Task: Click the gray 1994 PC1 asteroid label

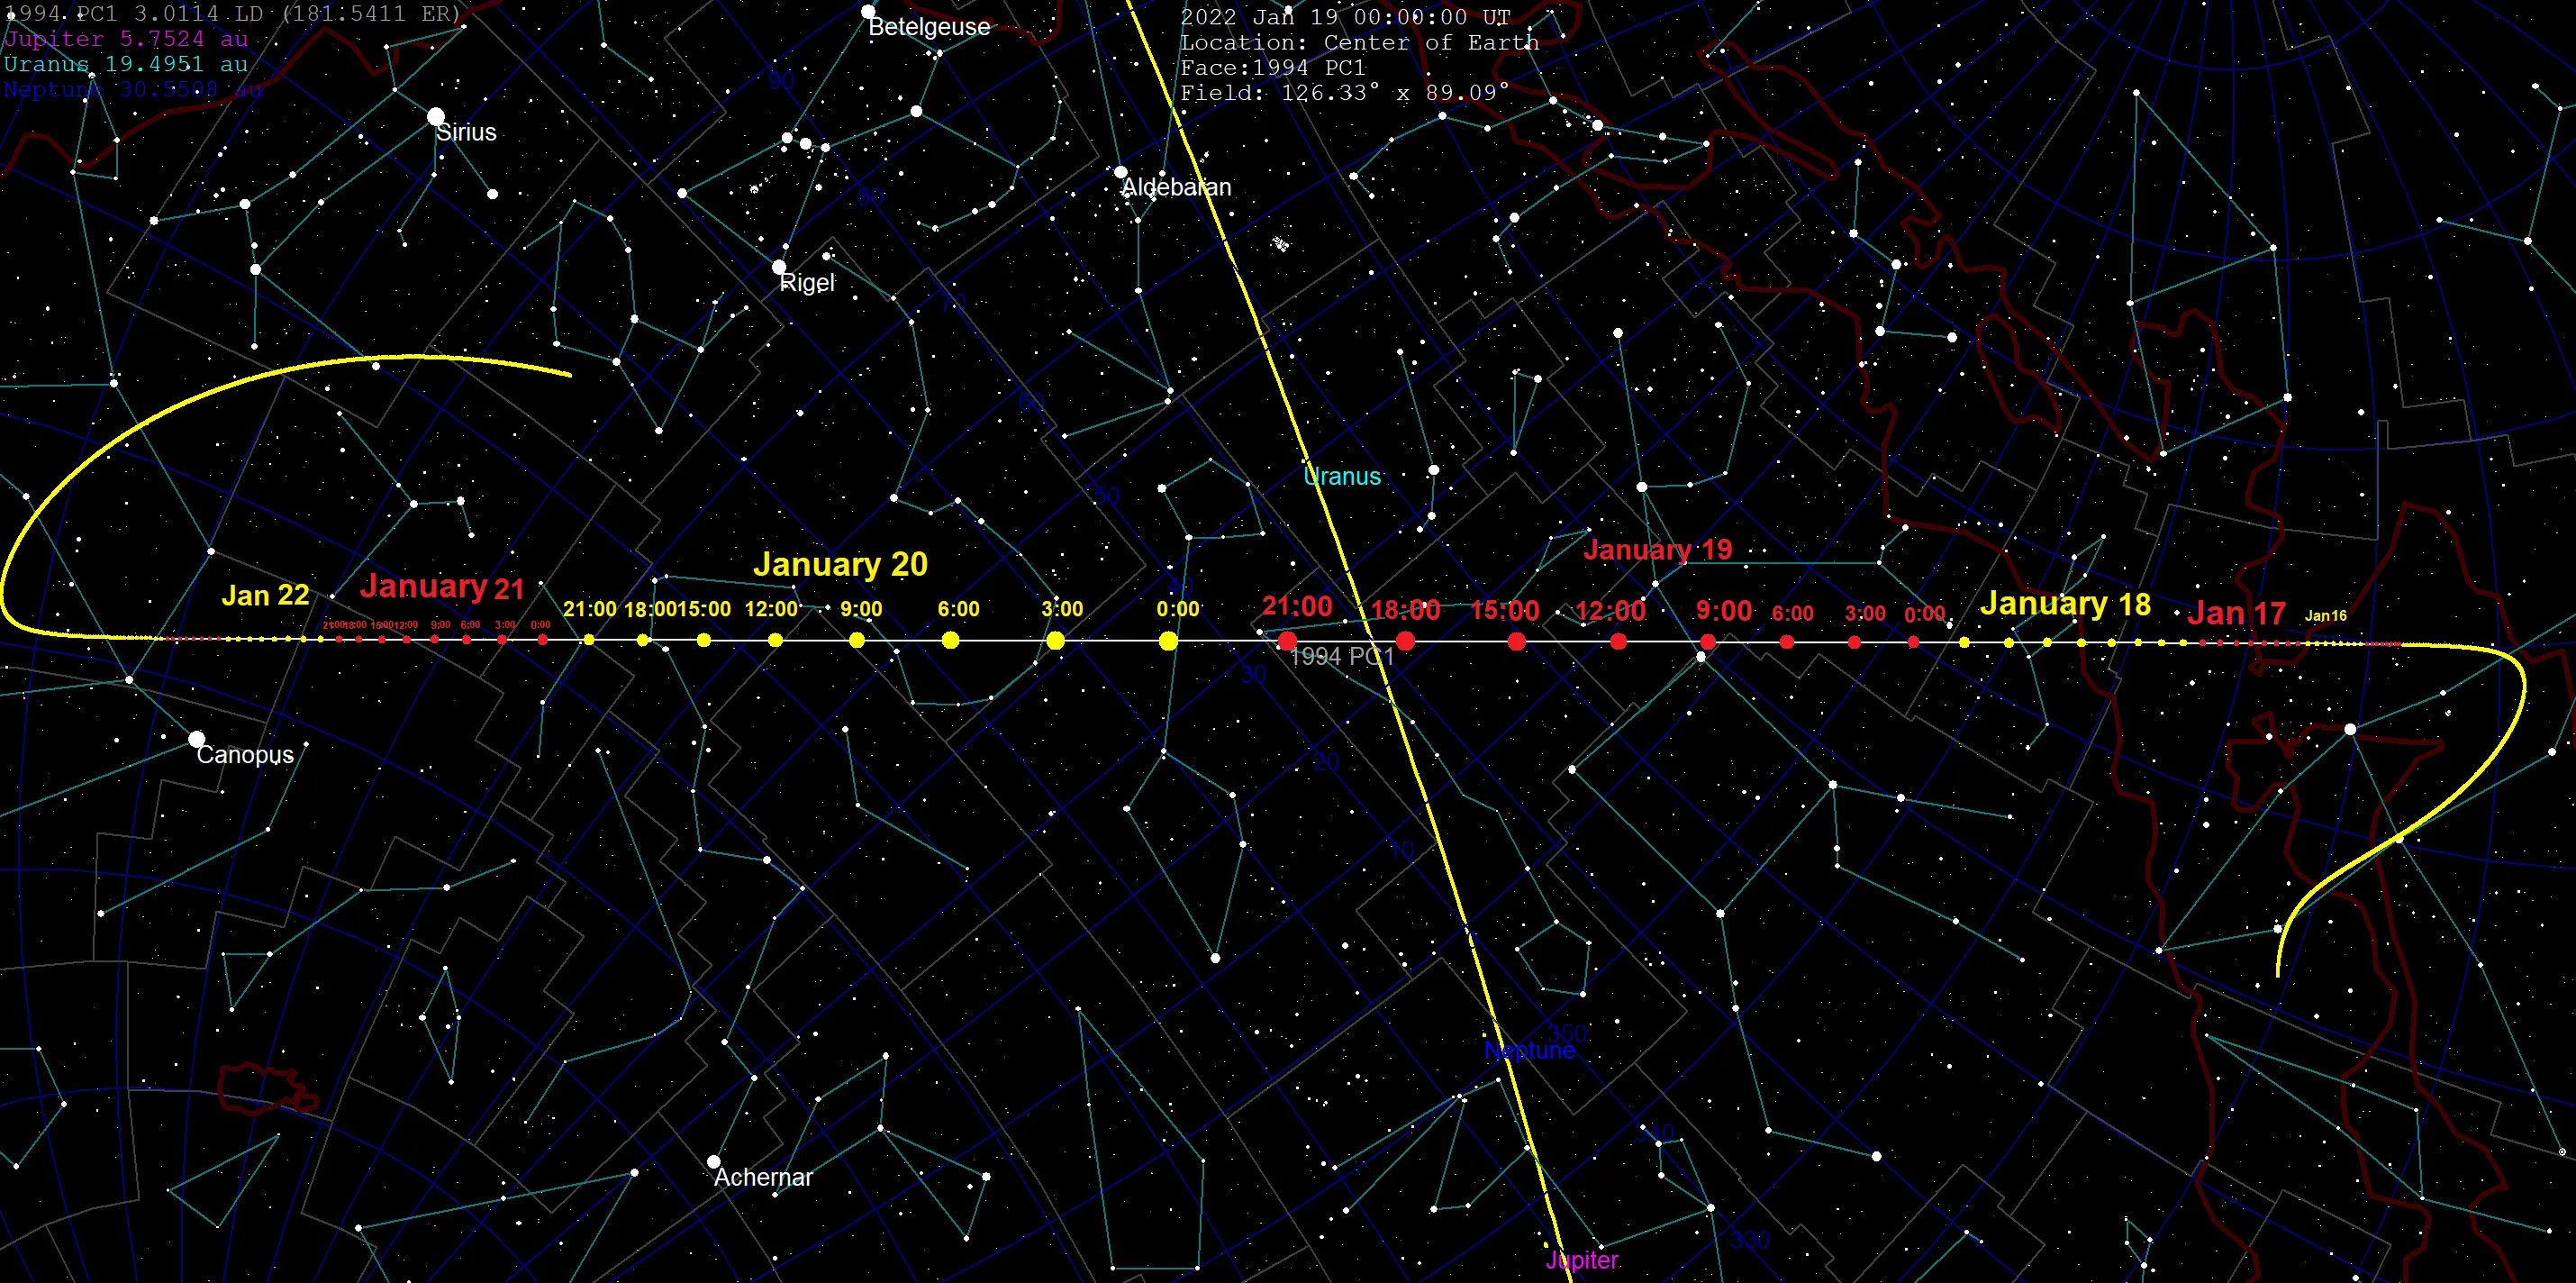Action: (1341, 657)
